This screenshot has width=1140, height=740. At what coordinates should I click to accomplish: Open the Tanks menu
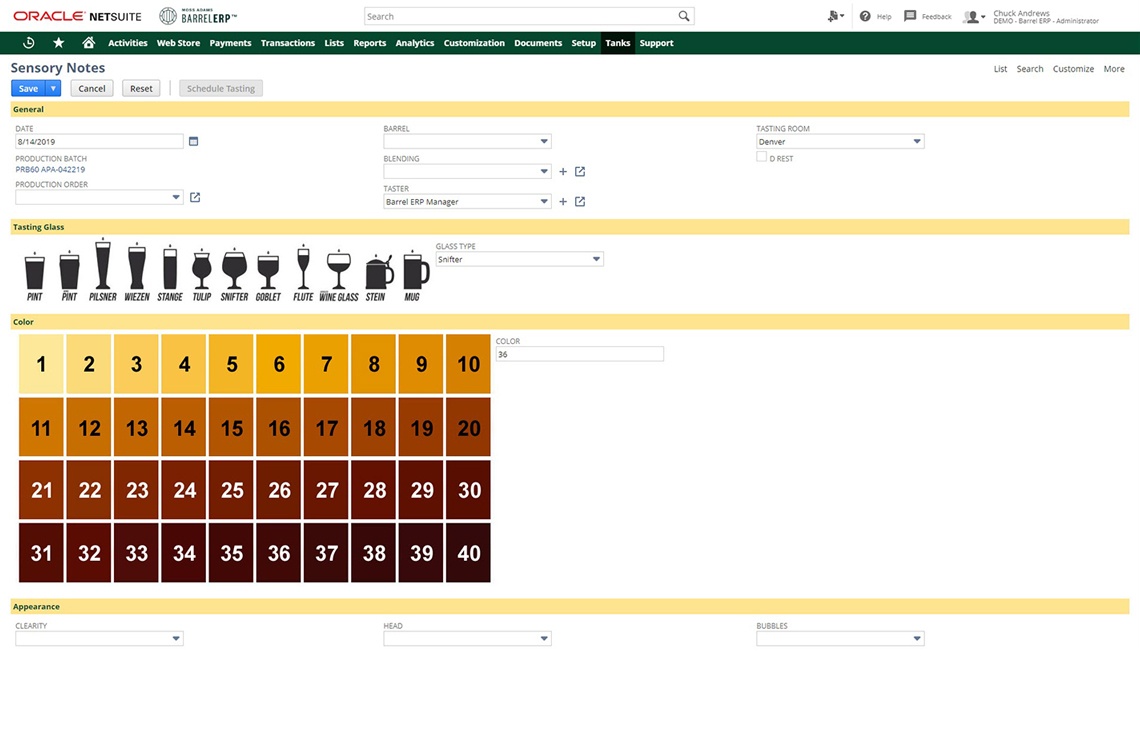pos(617,43)
